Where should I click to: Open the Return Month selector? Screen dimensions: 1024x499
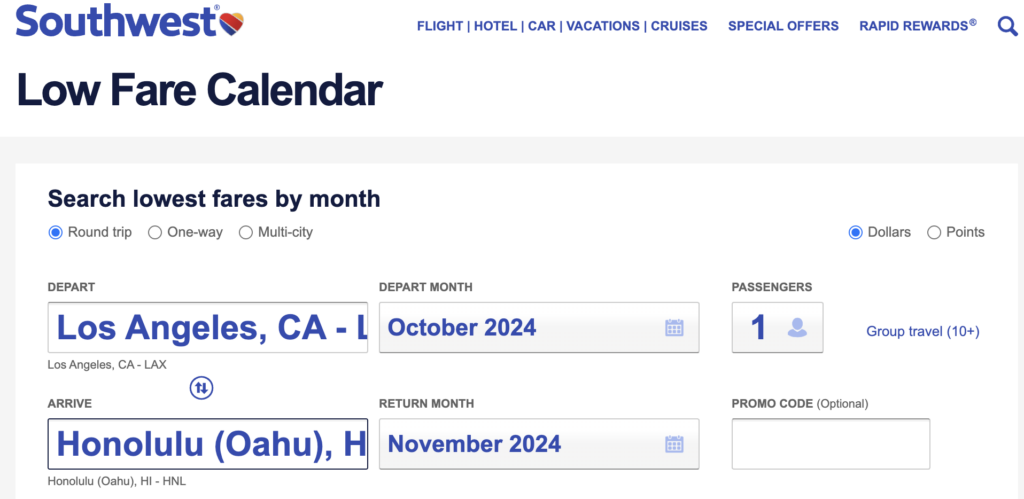520,444
